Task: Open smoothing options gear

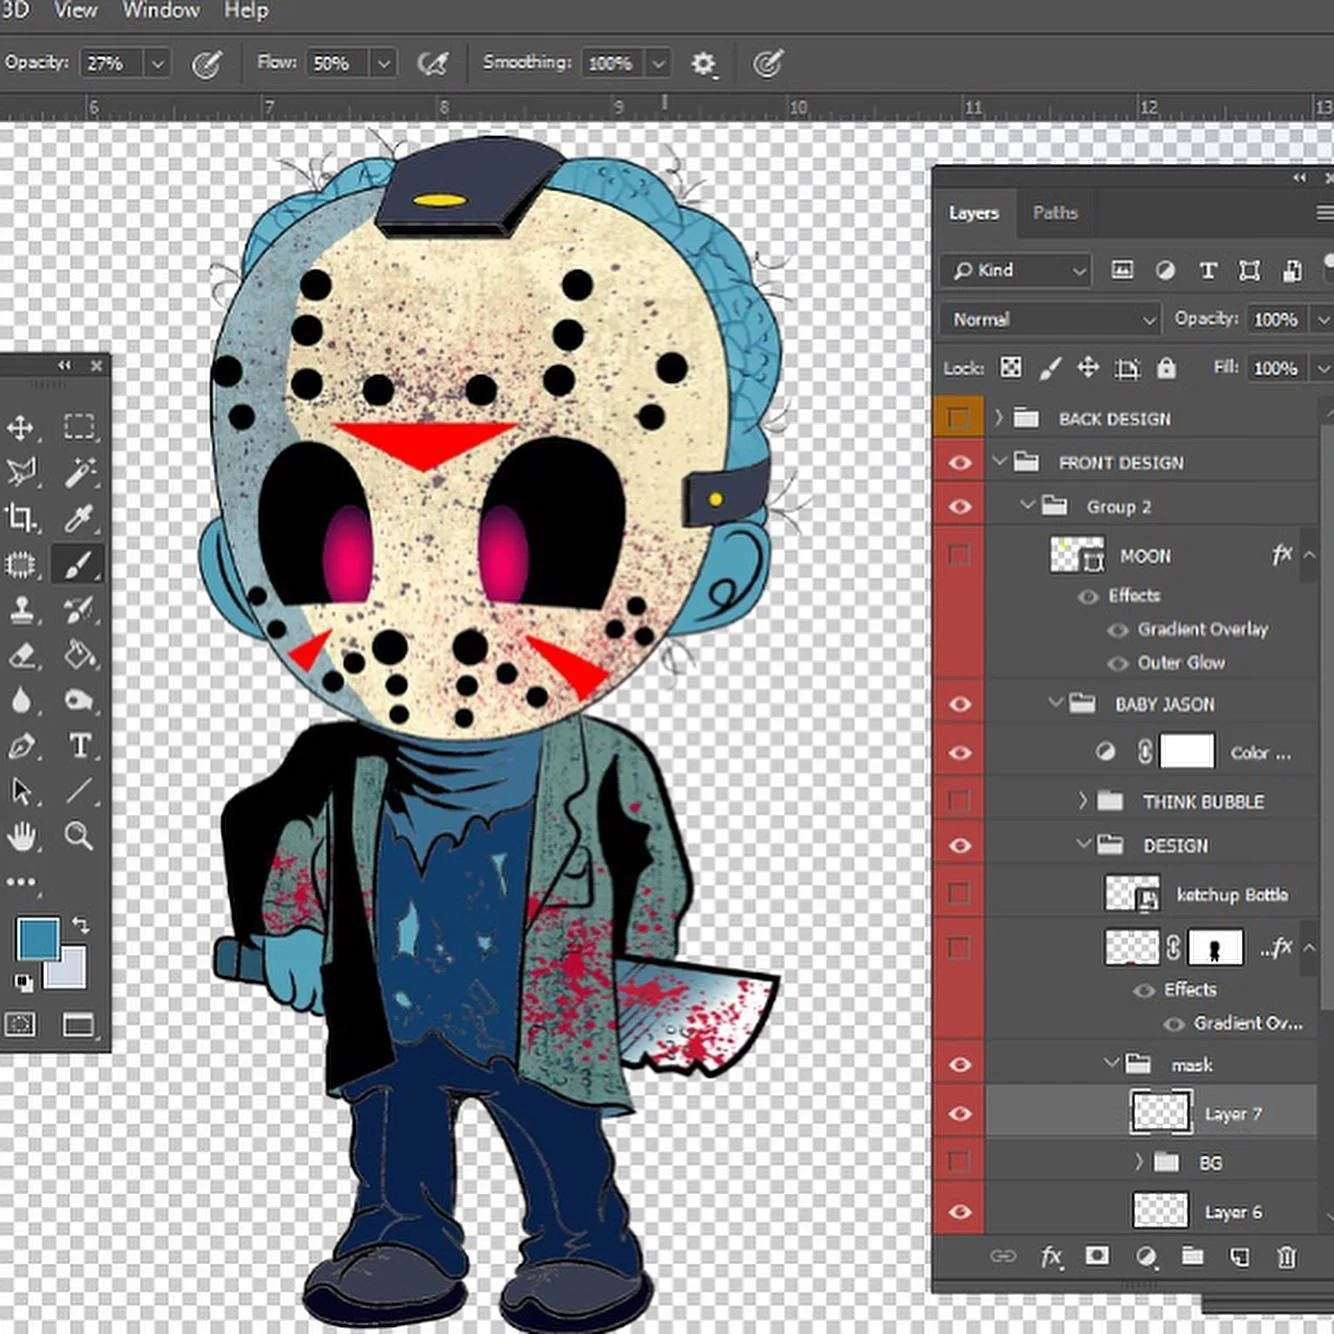Action: tap(704, 64)
